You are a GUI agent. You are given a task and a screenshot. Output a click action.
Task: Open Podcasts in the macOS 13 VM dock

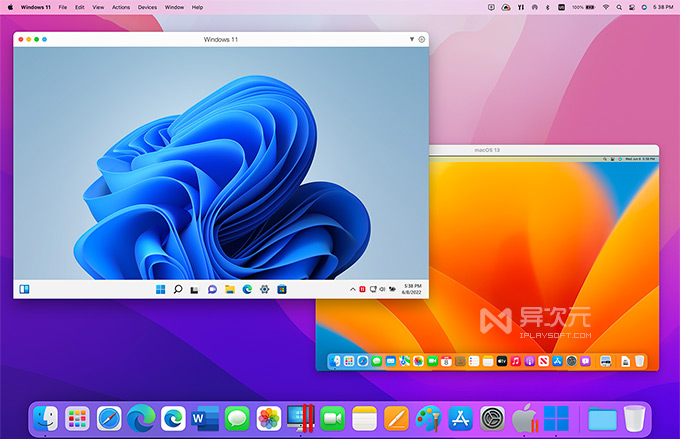(530, 361)
